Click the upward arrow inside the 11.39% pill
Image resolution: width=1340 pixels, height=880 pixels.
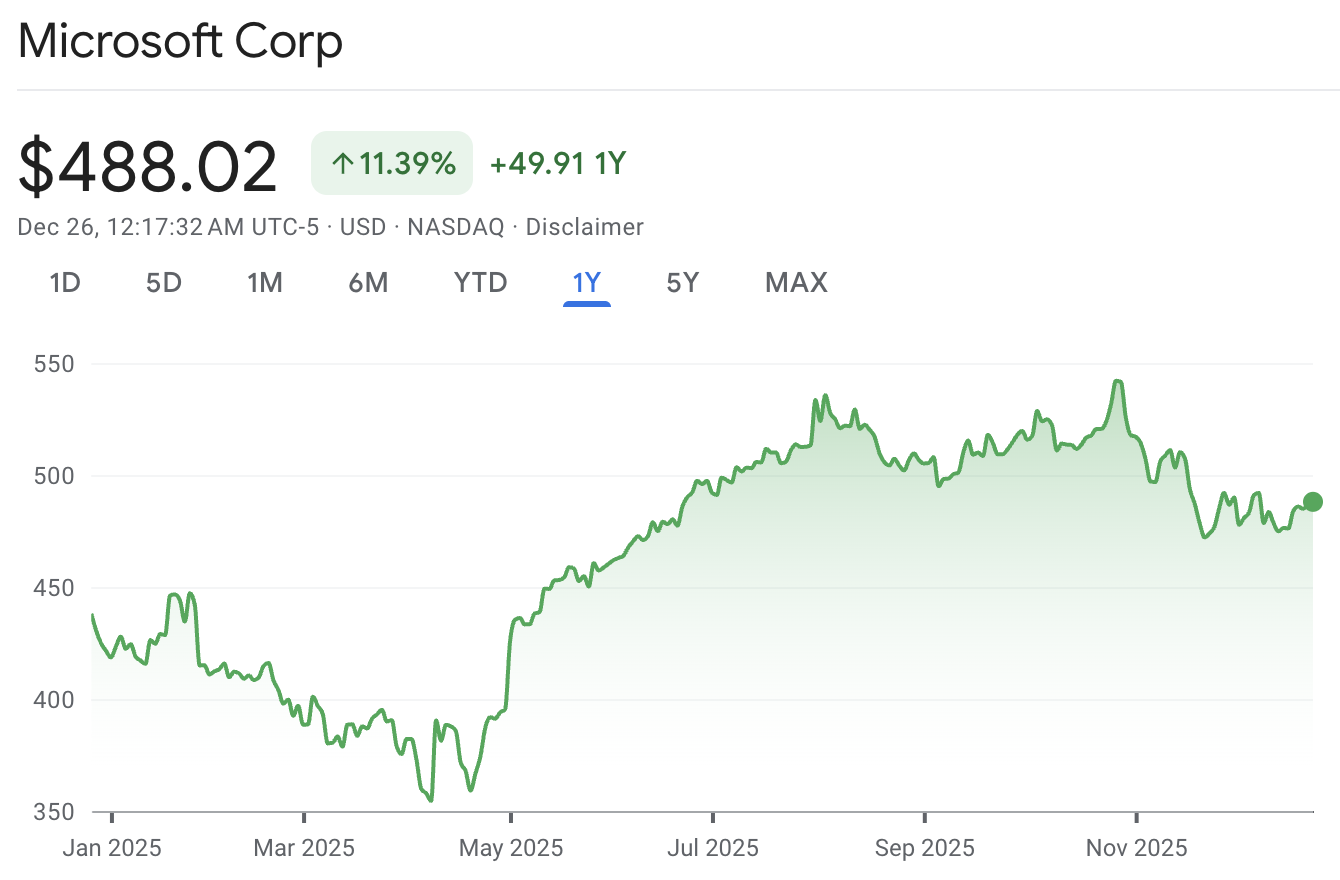(341, 162)
